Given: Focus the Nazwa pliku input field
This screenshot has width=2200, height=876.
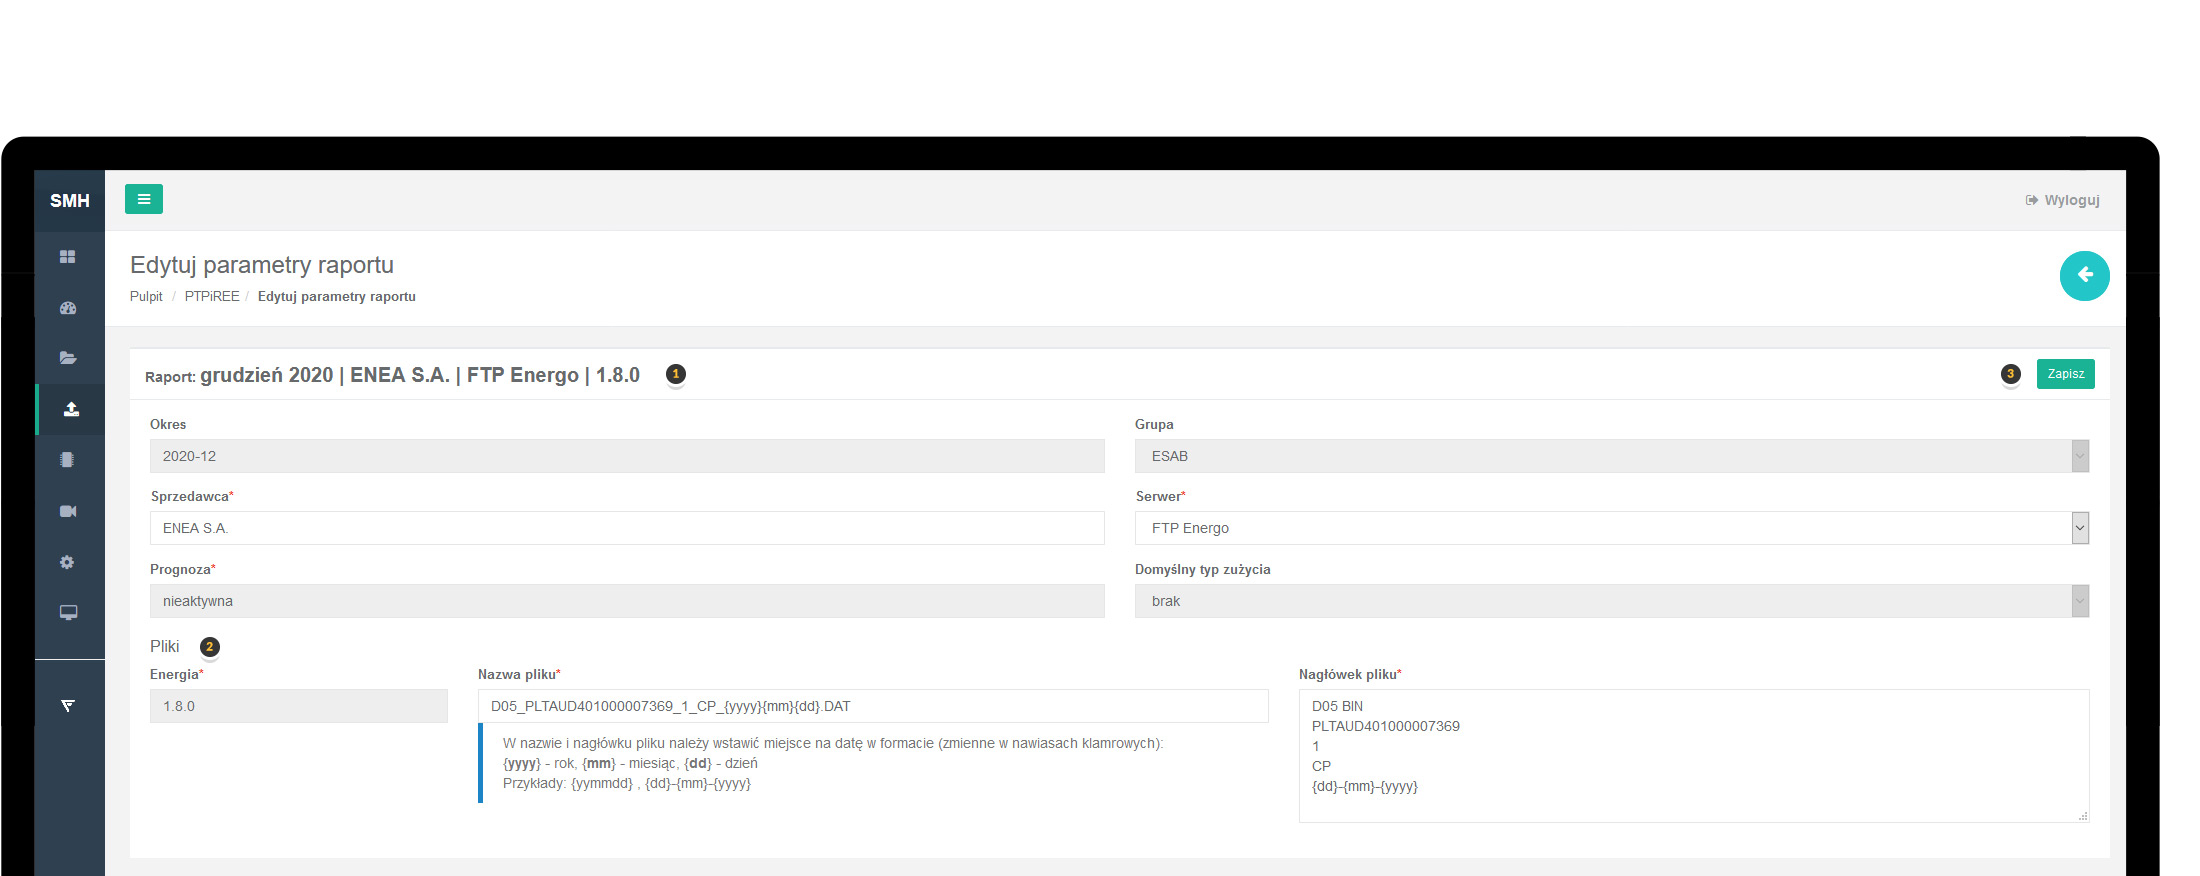Looking at the screenshot, I should pyautogui.click(x=872, y=706).
